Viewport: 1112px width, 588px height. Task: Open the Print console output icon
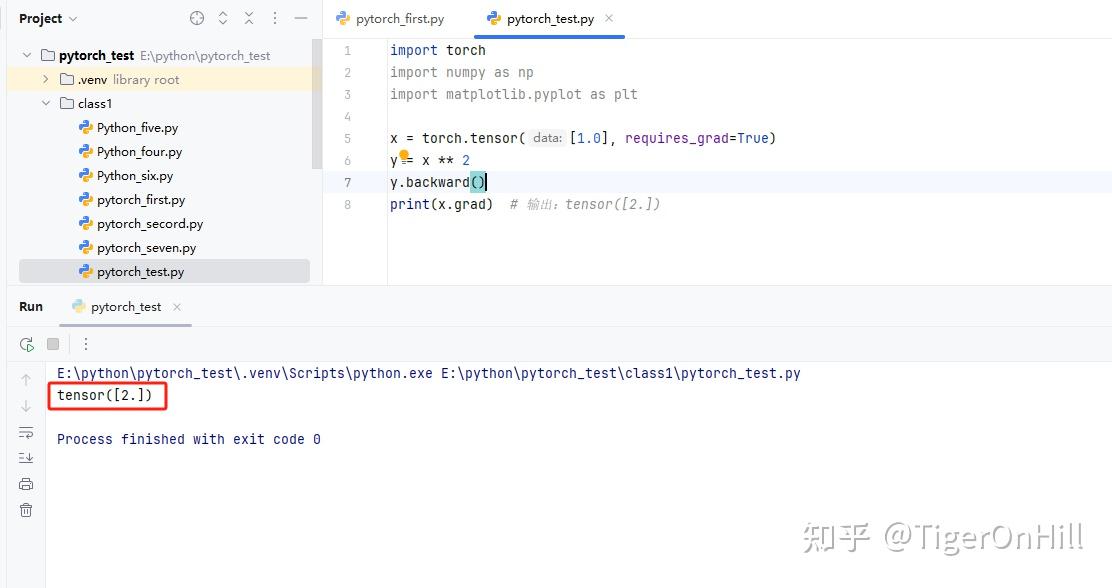25,483
